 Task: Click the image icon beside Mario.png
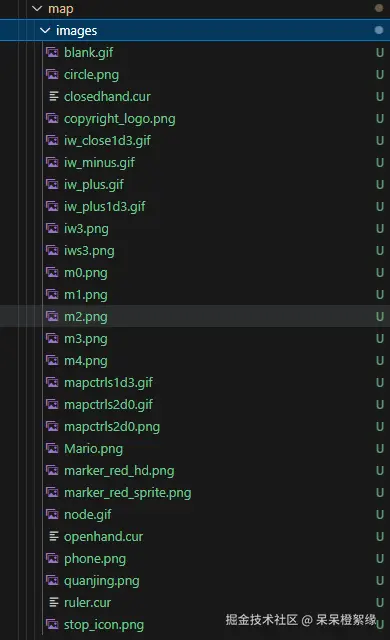pos(52,449)
